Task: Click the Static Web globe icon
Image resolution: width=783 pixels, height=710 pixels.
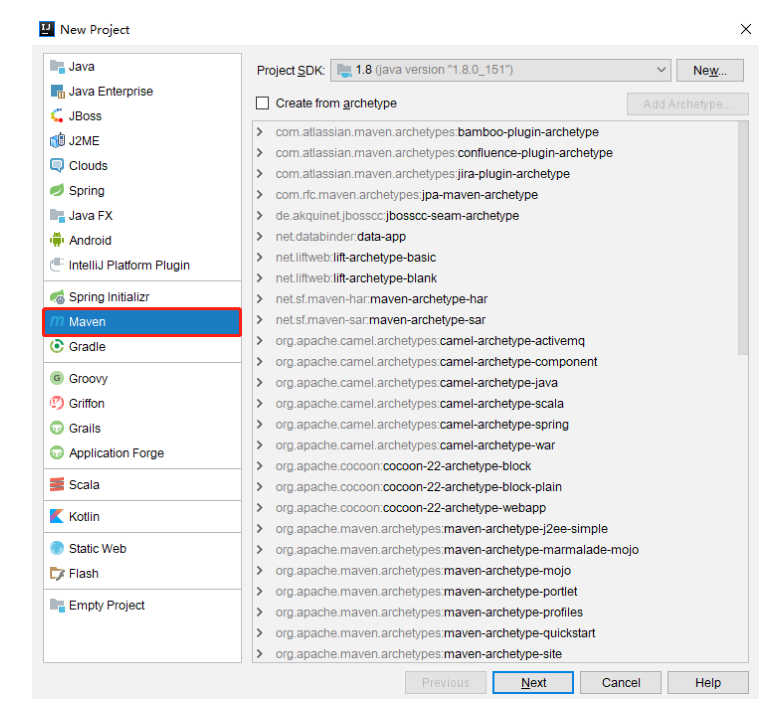Action: 57,549
